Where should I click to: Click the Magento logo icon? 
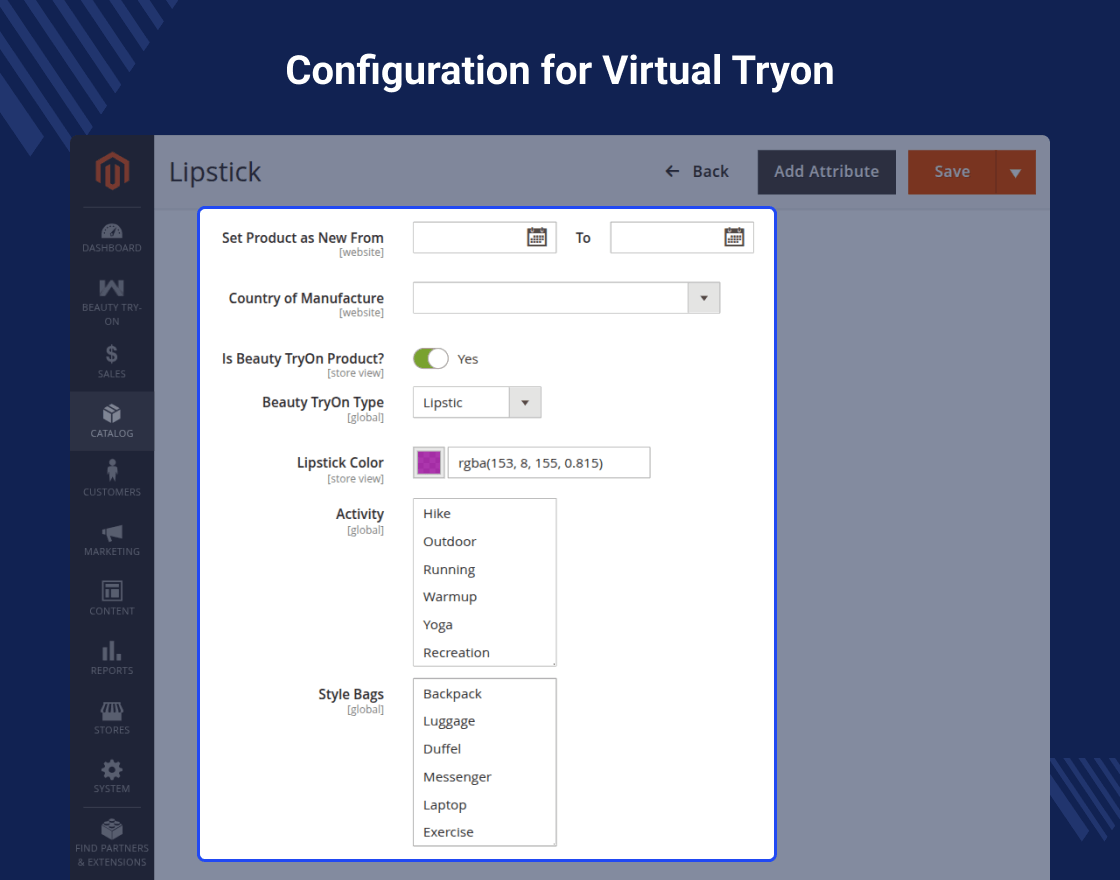pyautogui.click(x=112, y=172)
